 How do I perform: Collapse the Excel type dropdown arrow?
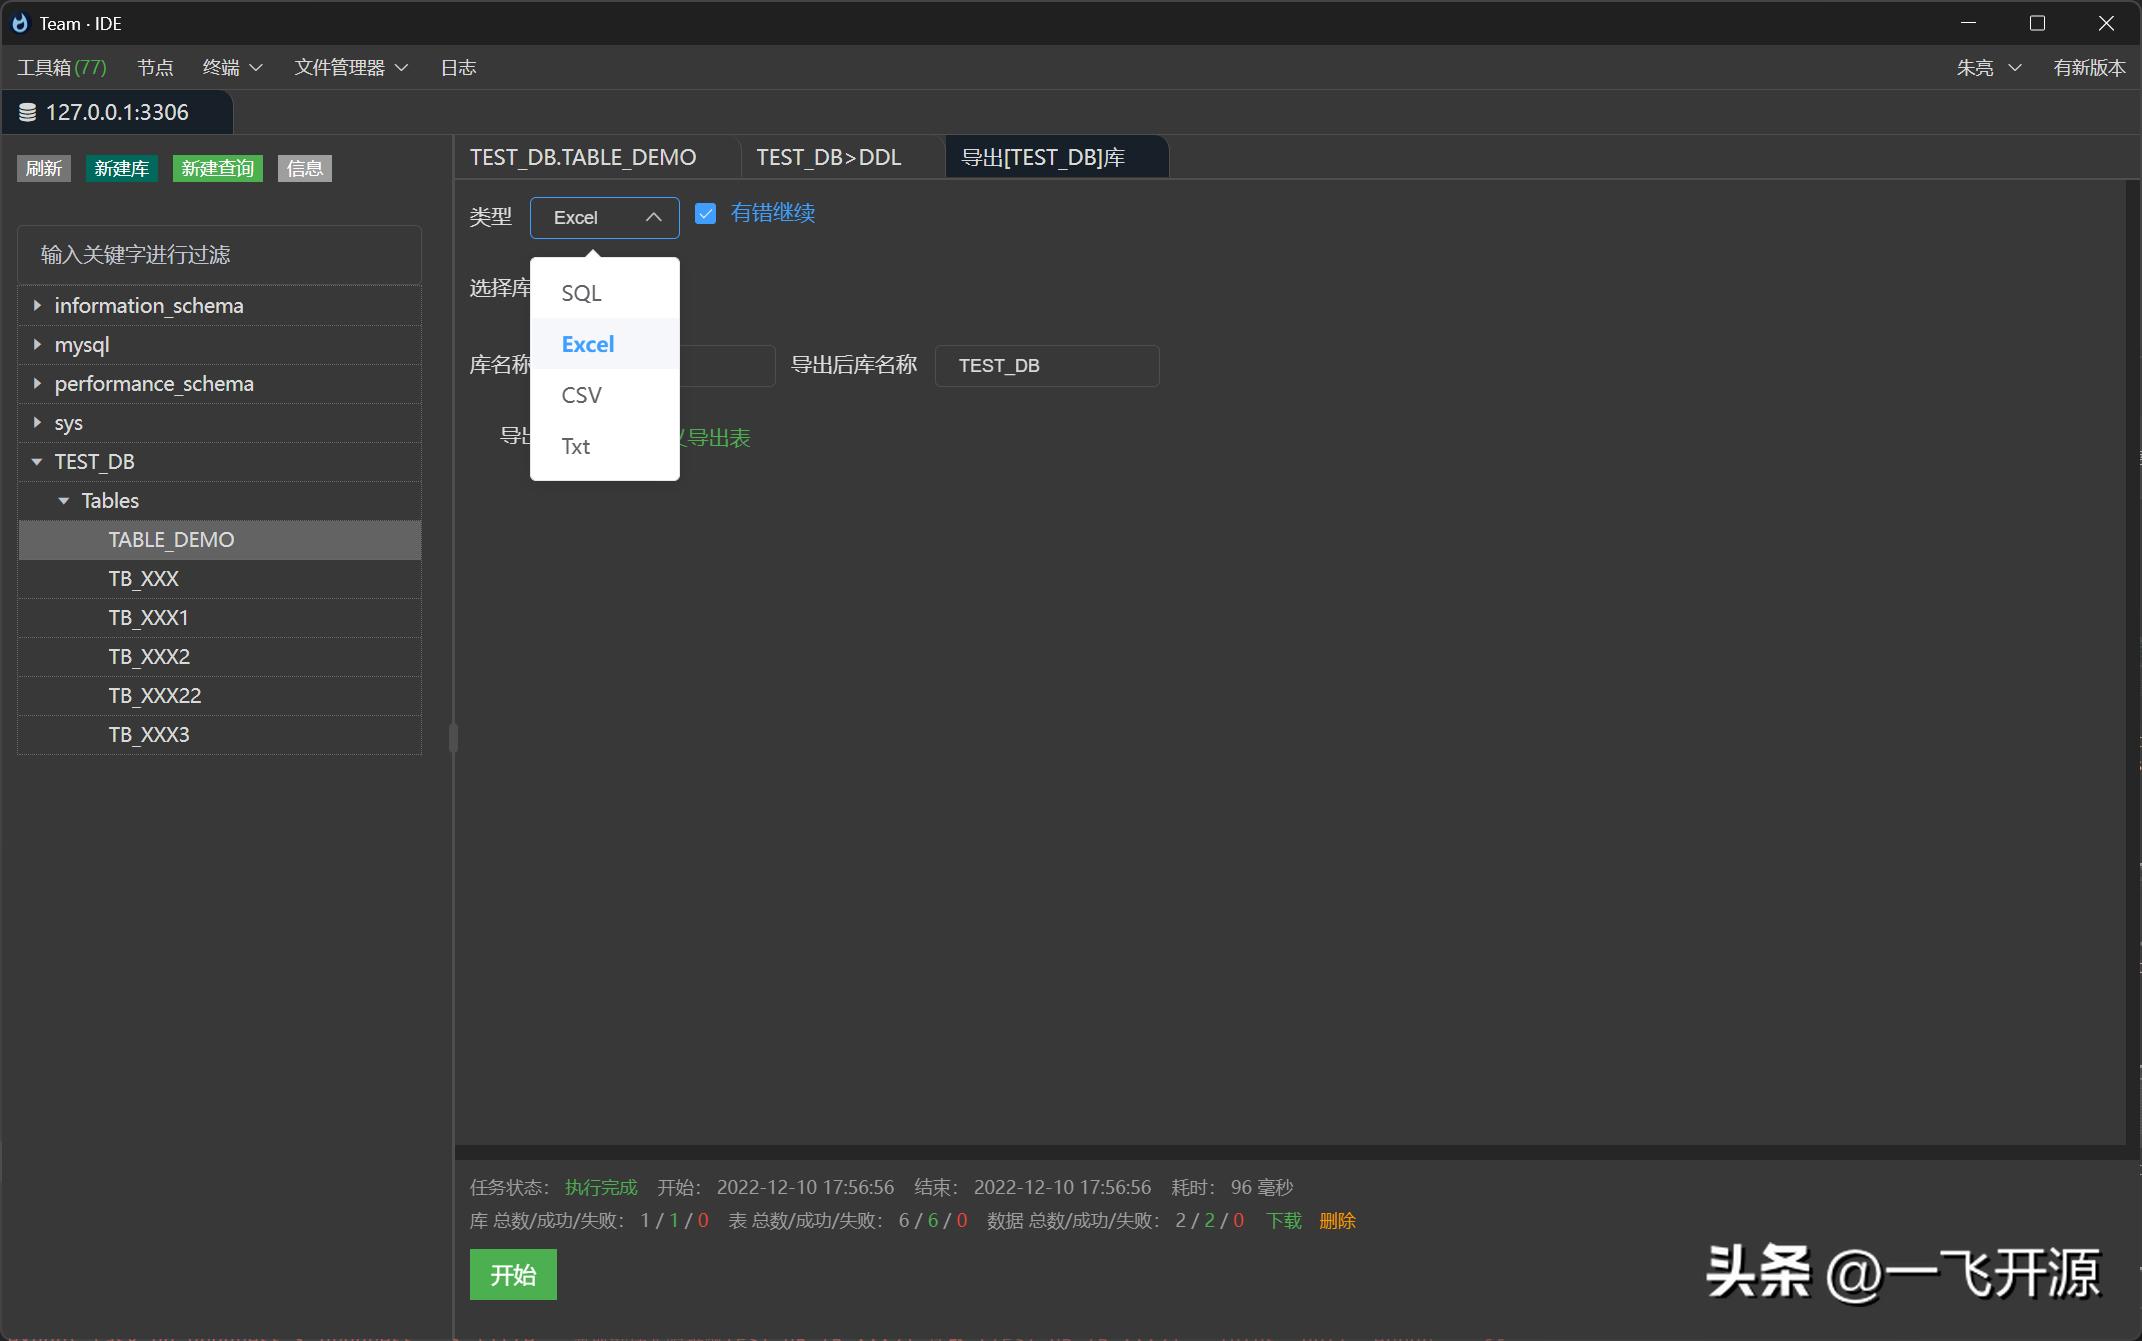(x=653, y=217)
